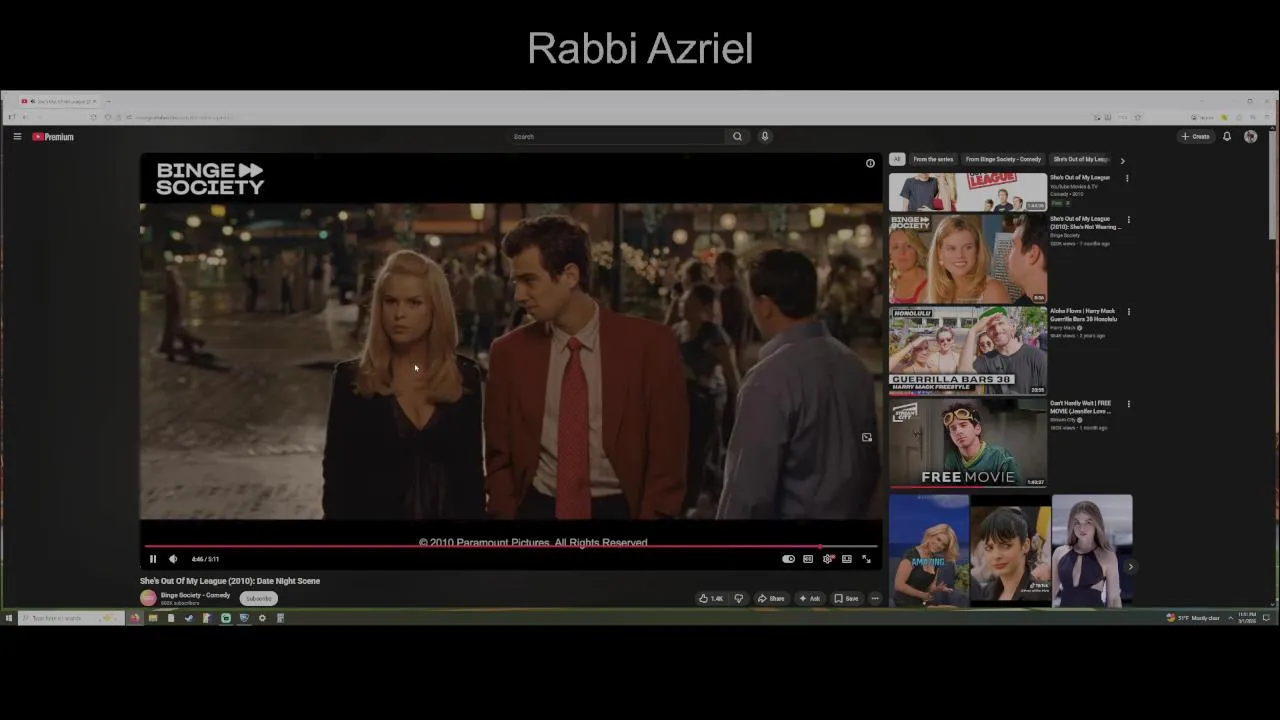
Task: Like the video (1.4K)
Action: coord(711,598)
